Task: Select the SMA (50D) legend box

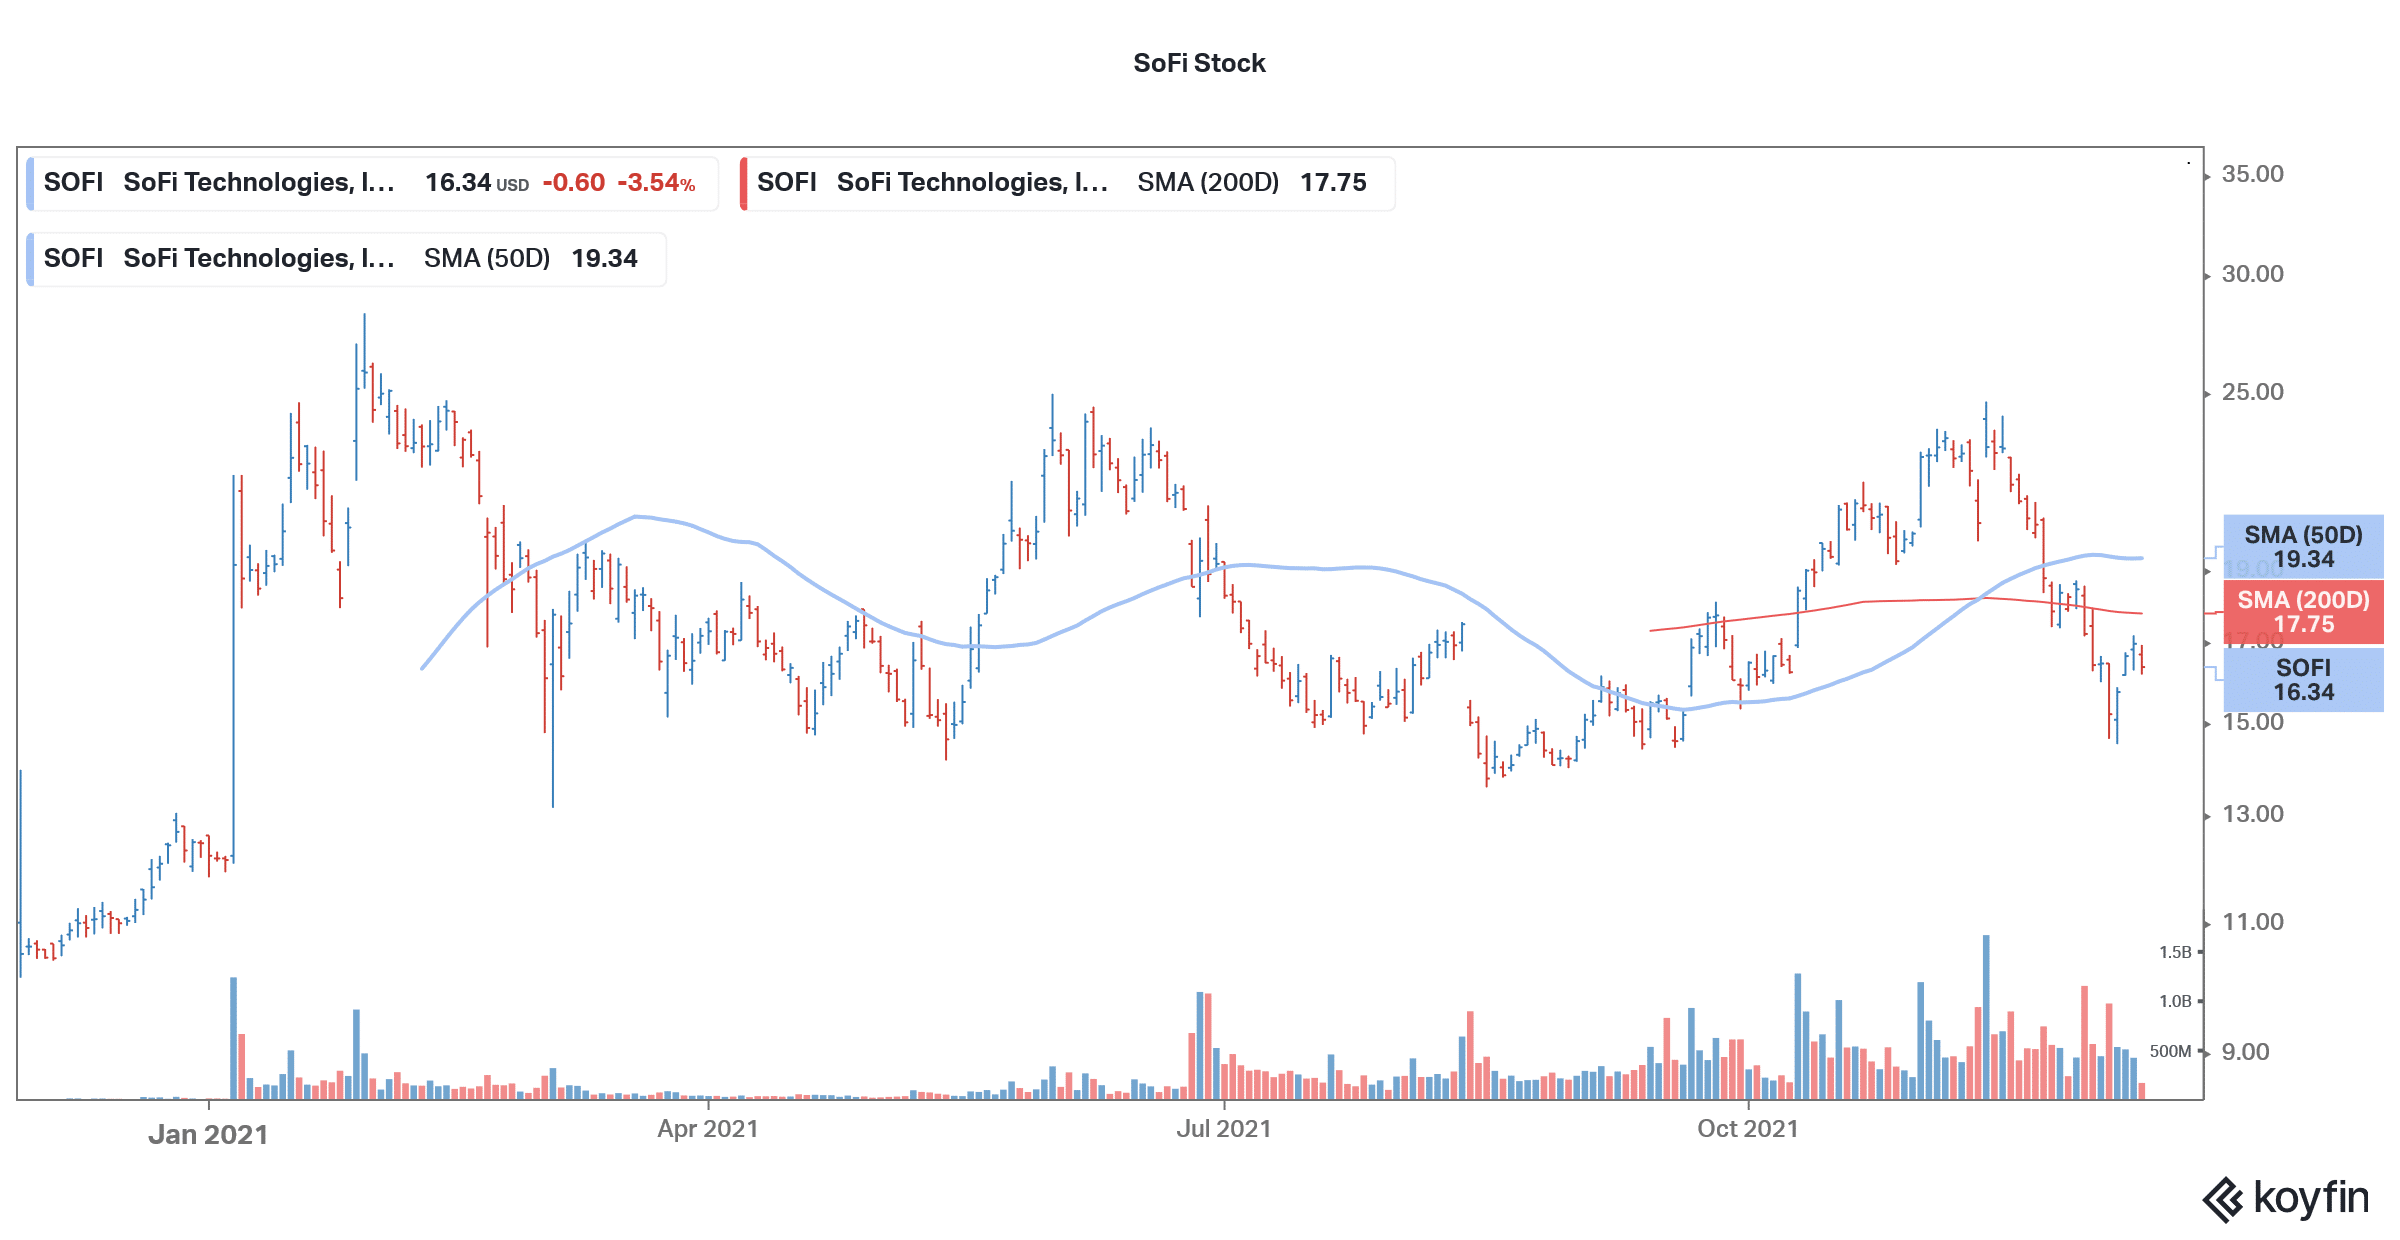Action: (x=346, y=259)
